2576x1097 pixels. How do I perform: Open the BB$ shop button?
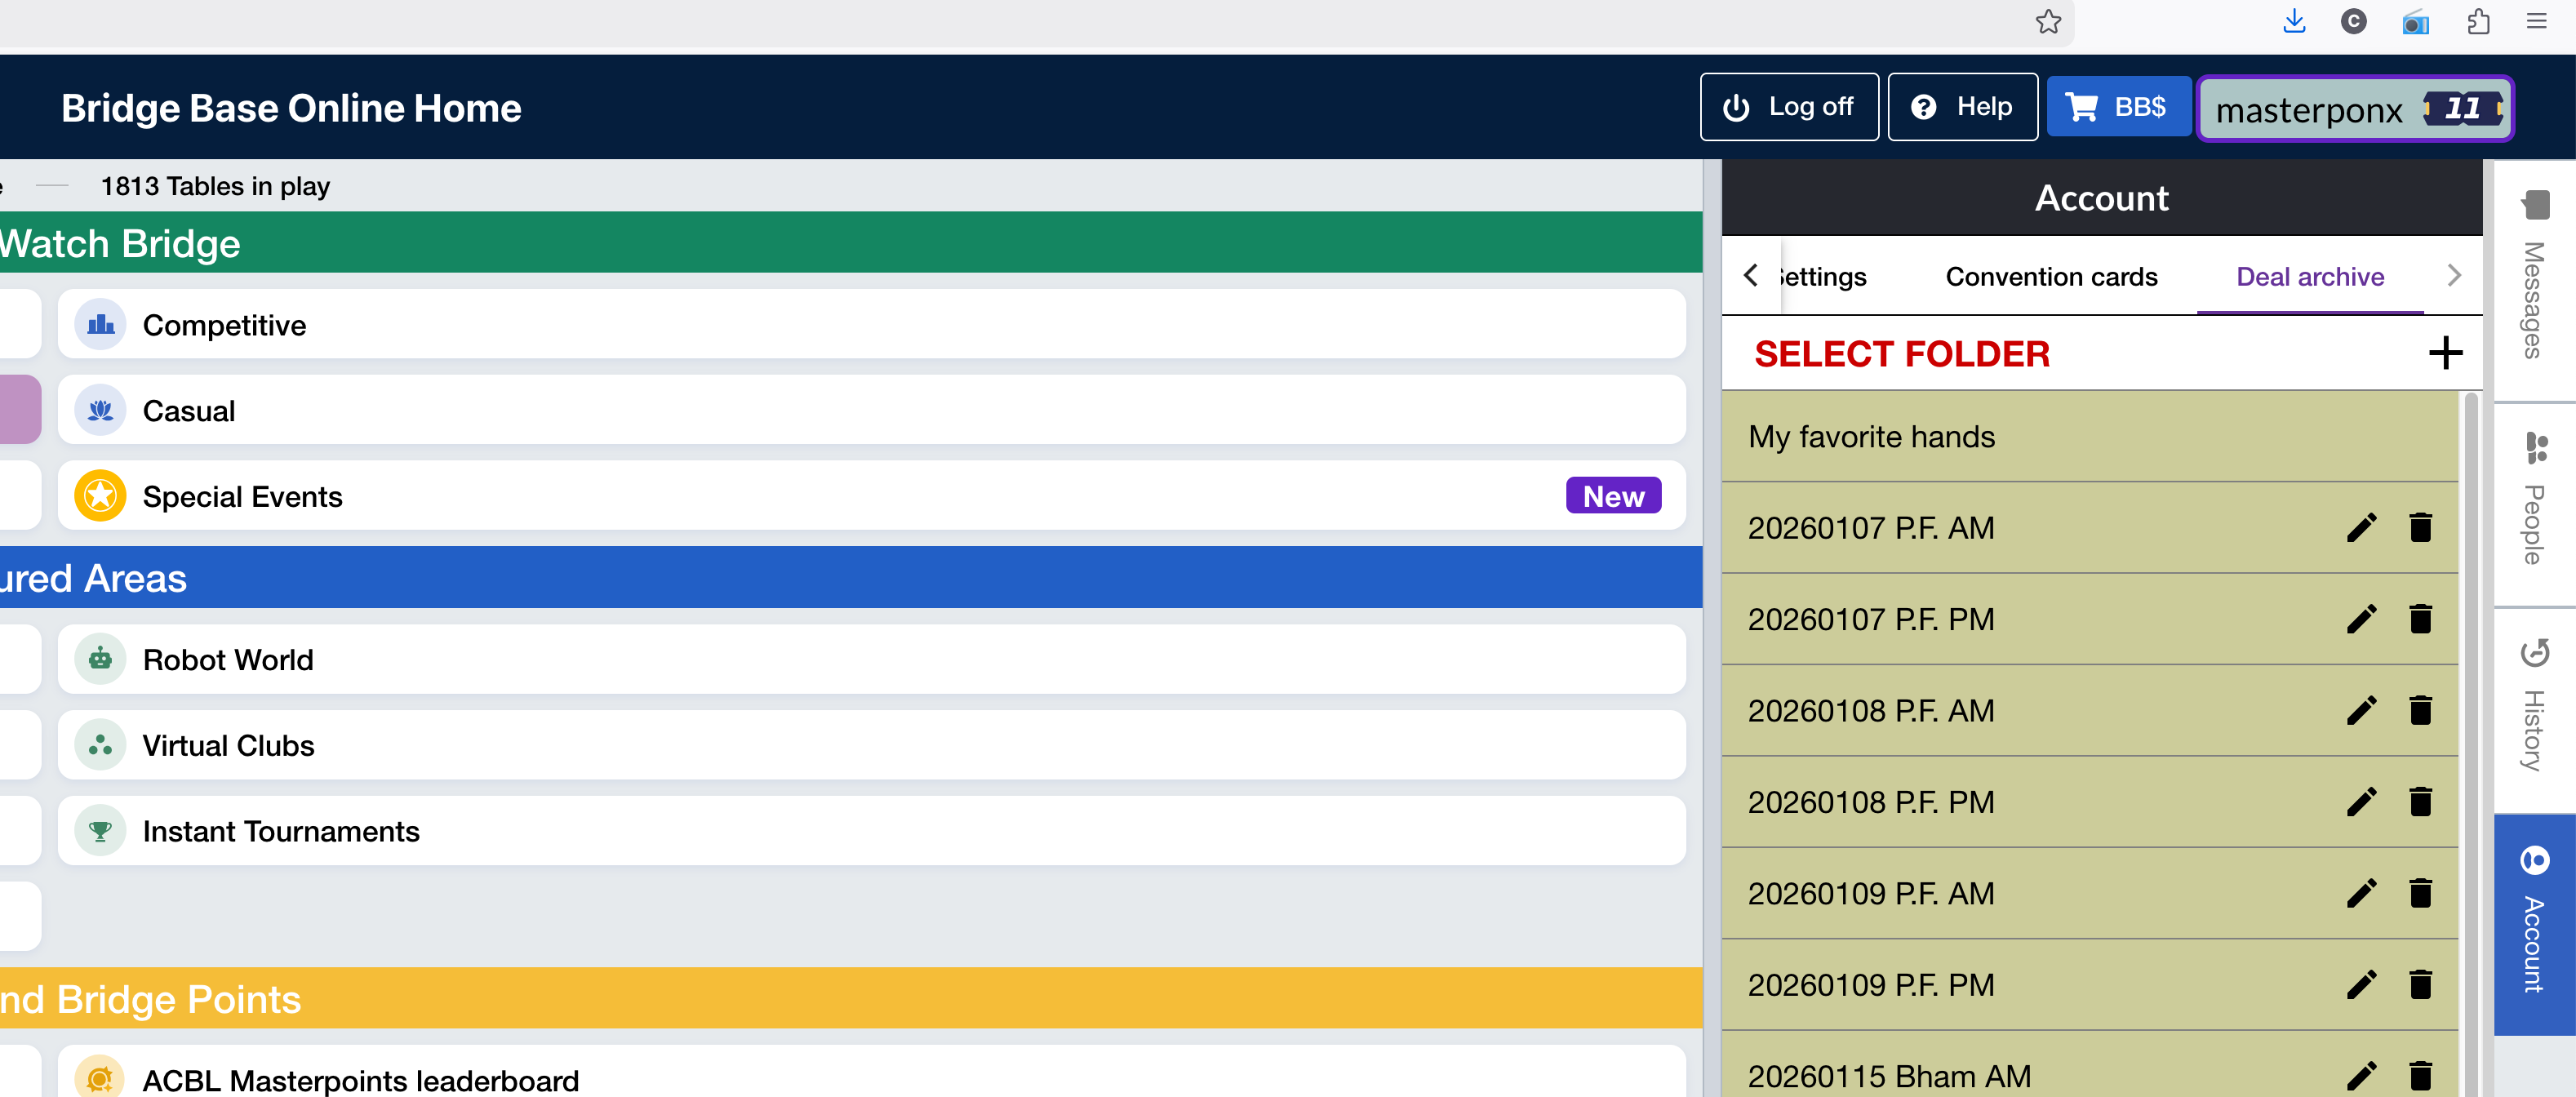pos(2117,107)
